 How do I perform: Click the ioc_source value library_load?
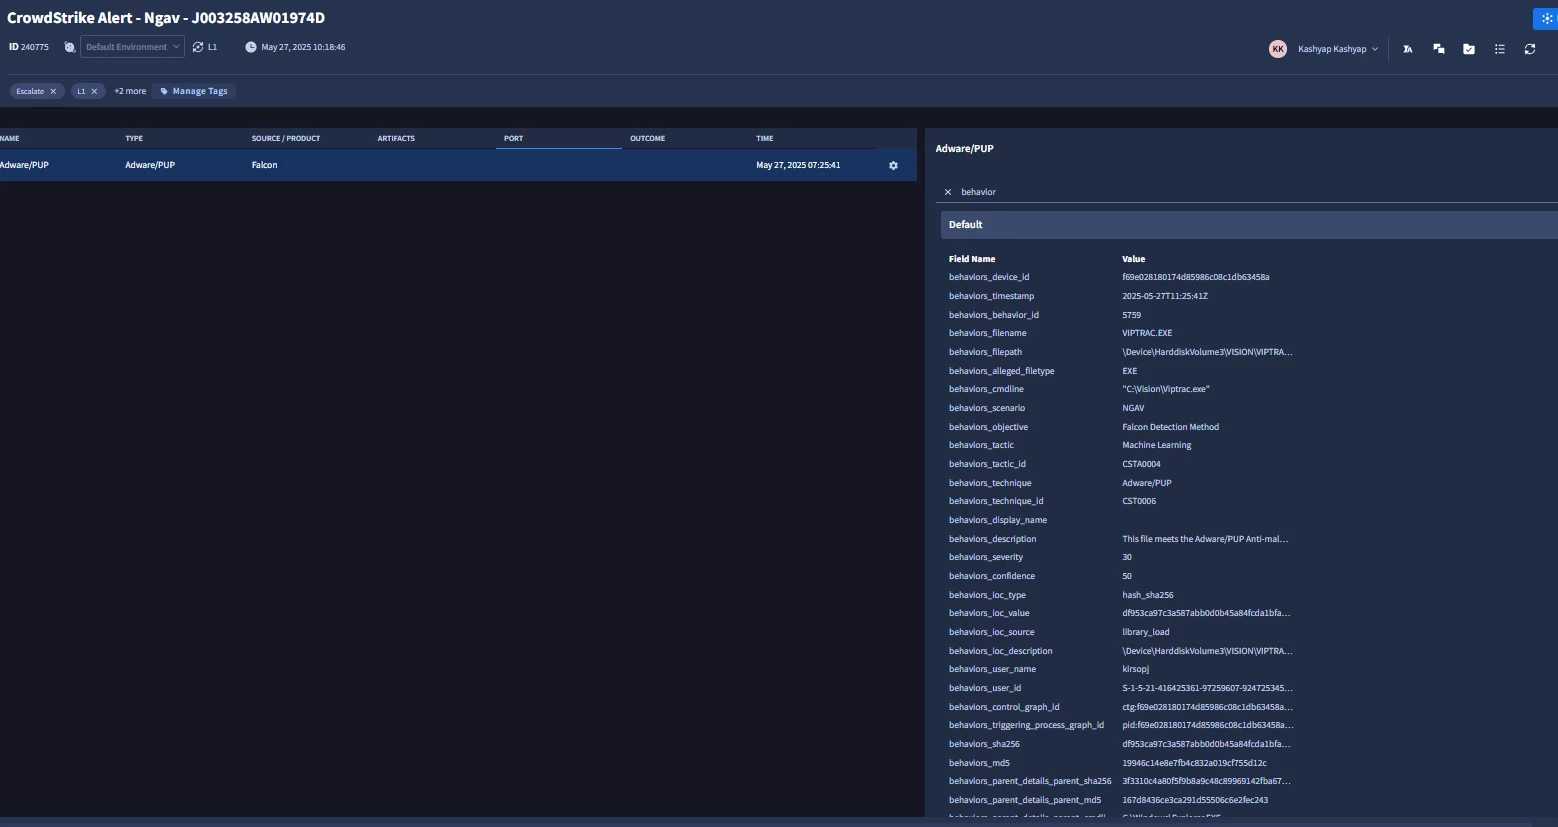[1146, 632]
